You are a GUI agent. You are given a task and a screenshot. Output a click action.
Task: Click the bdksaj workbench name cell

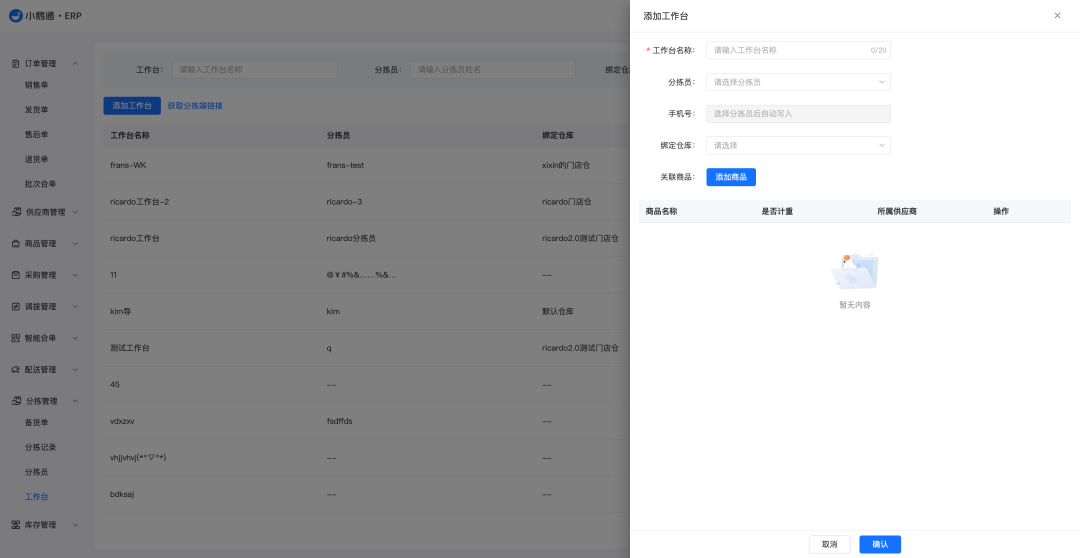point(122,494)
